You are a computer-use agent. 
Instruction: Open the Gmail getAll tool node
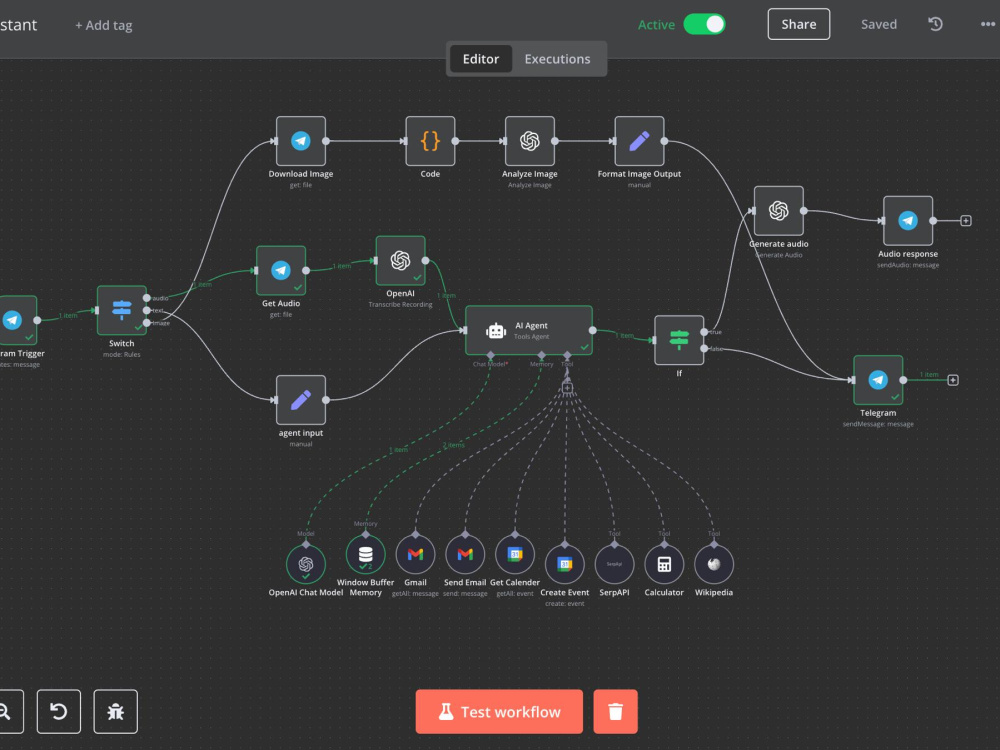[415, 554]
